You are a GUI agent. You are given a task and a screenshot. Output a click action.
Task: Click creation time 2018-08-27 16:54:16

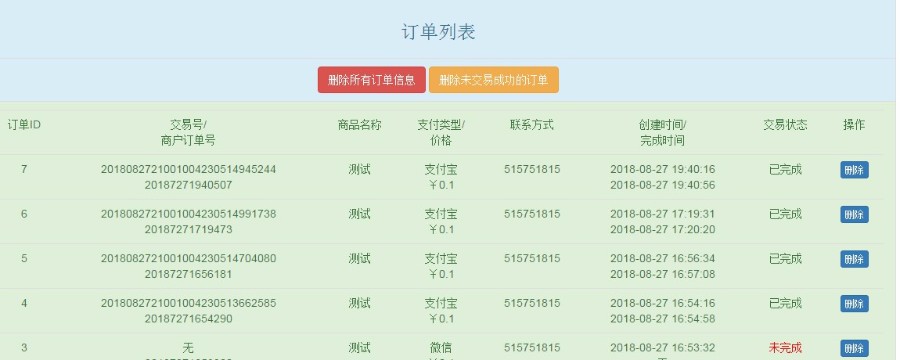[662, 303]
